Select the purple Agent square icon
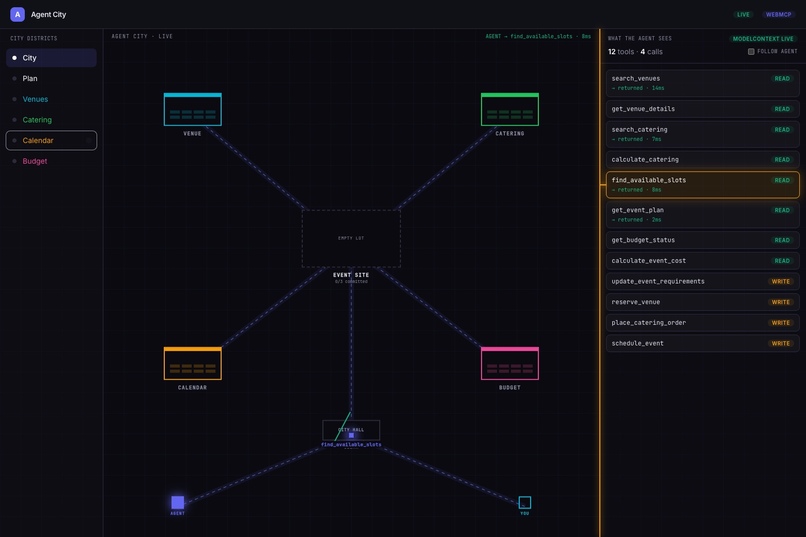The width and height of the screenshot is (806, 537). (177, 502)
